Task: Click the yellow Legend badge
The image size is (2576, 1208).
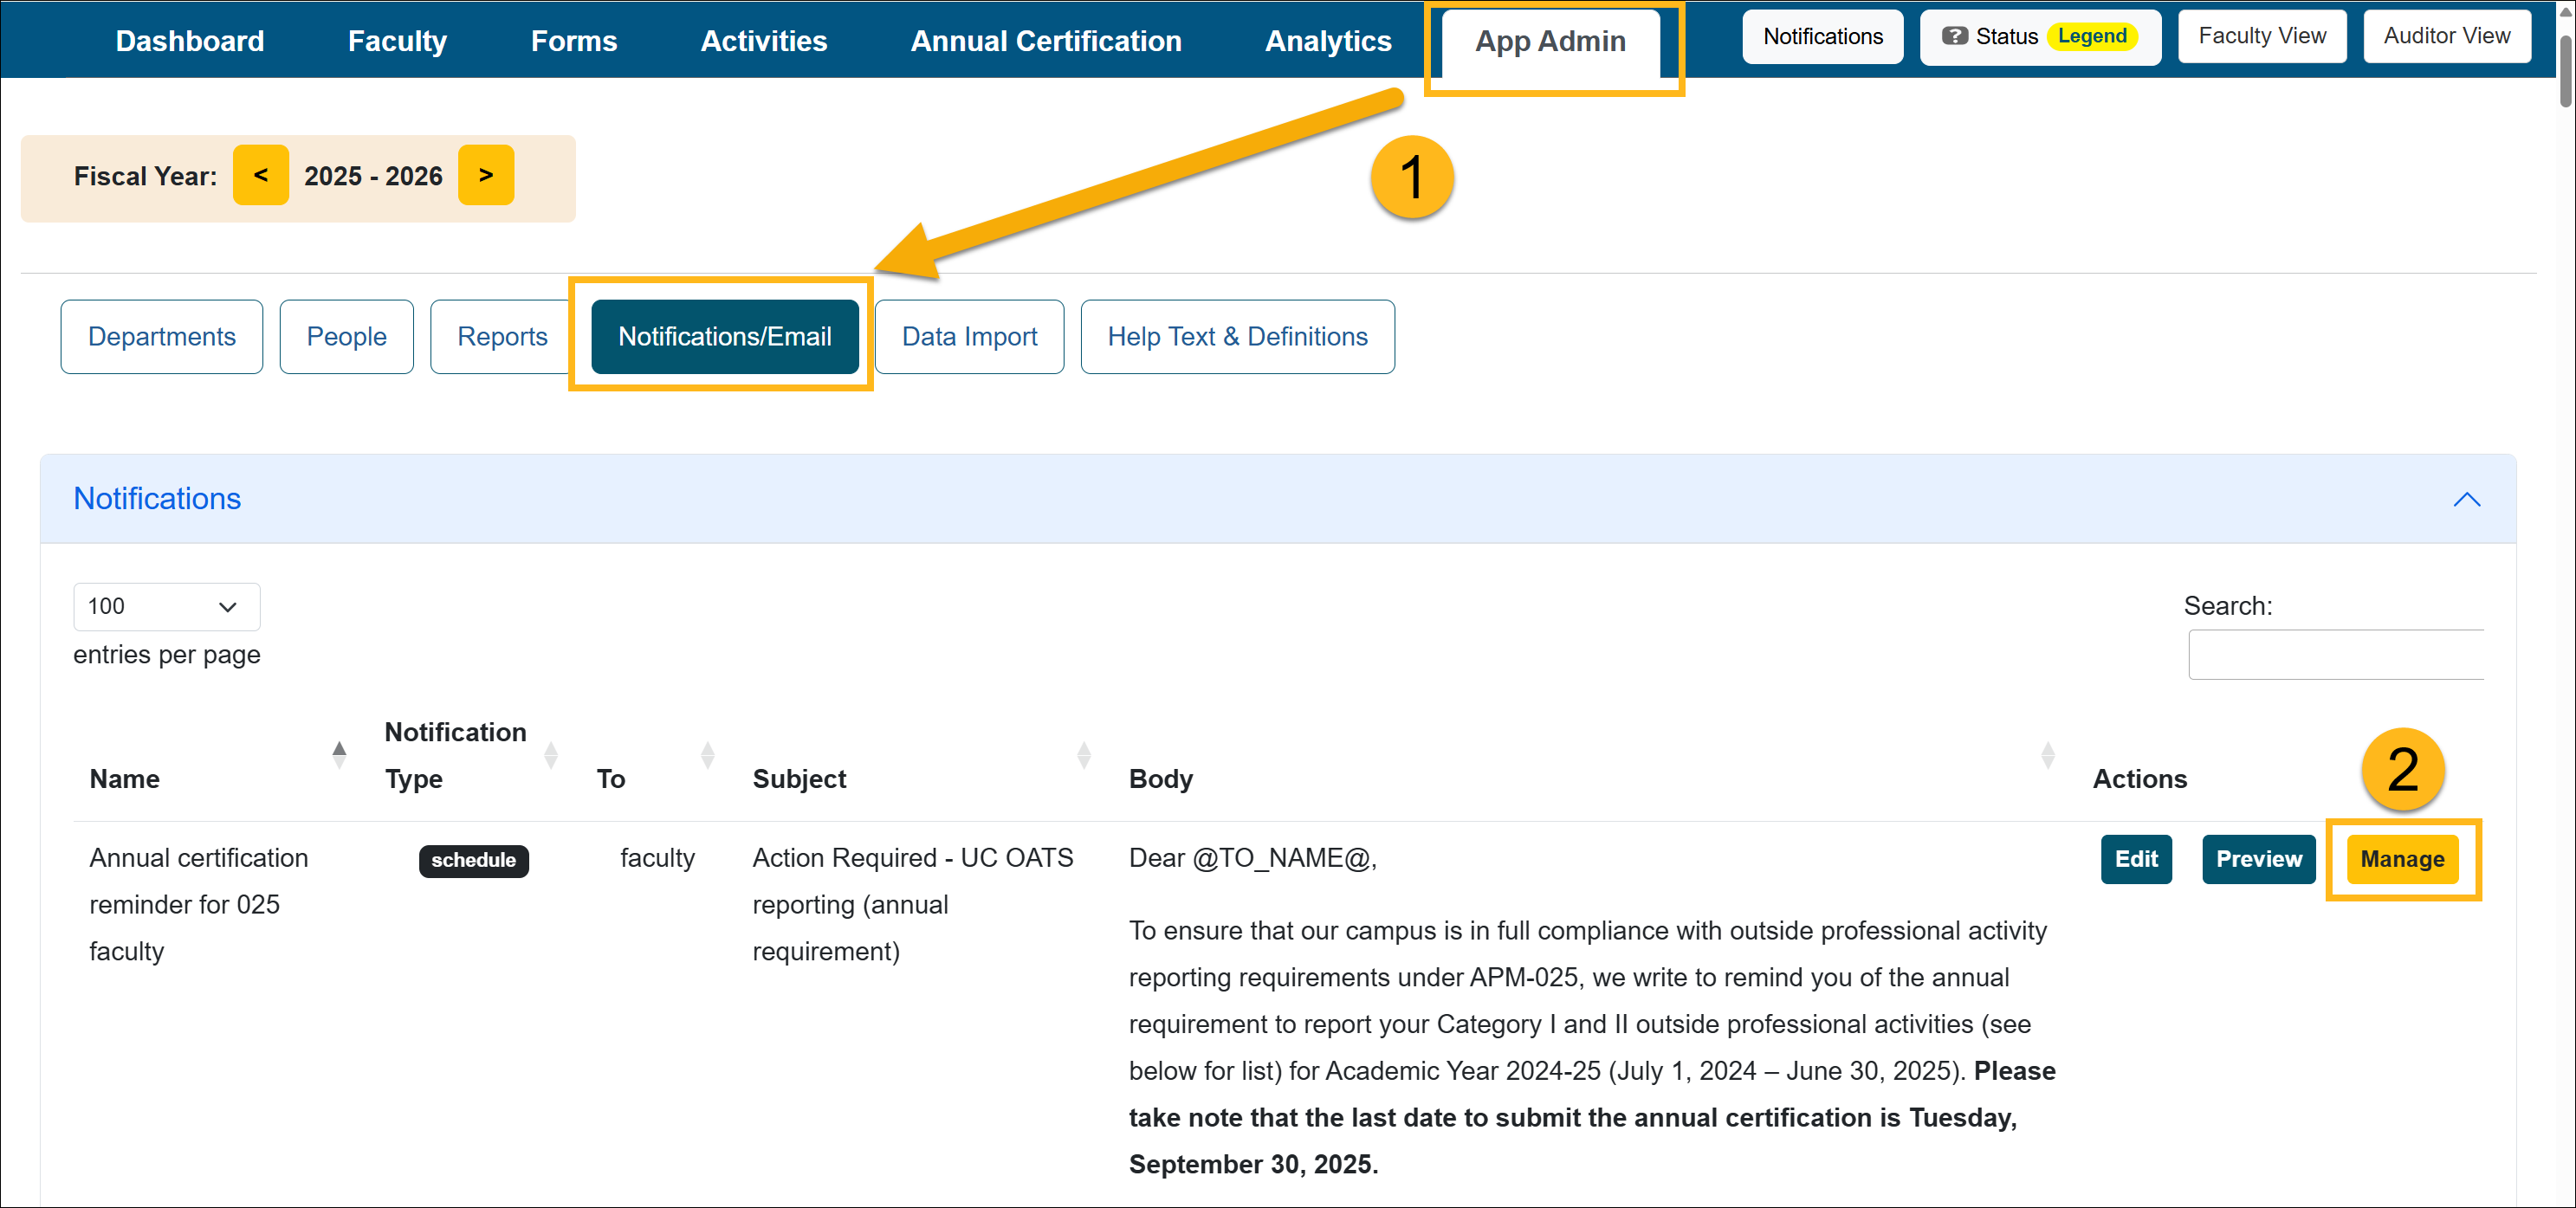Action: (2091, 36)
